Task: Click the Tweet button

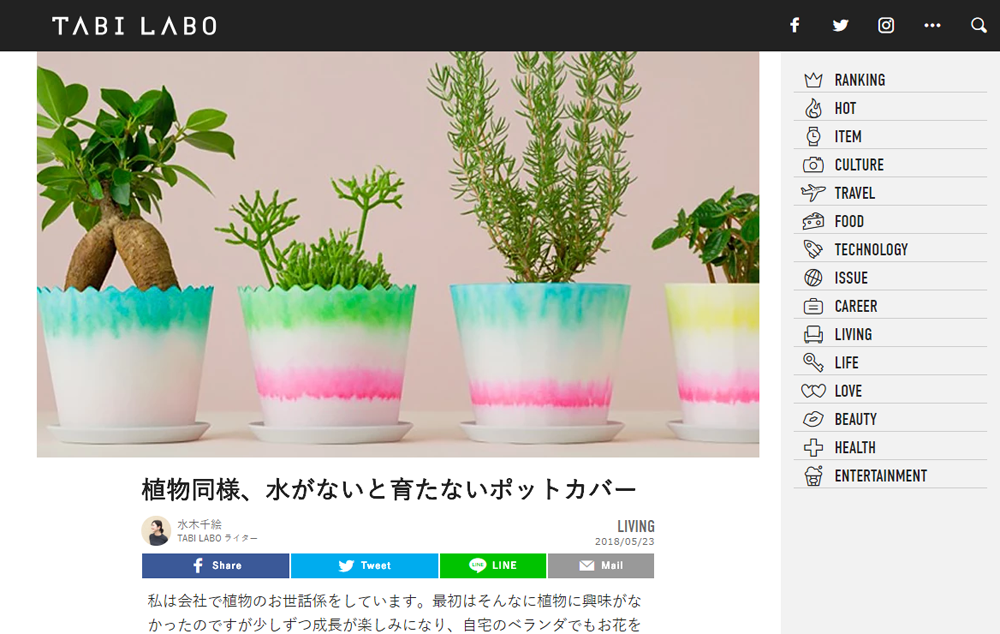Action: (365, 566)
